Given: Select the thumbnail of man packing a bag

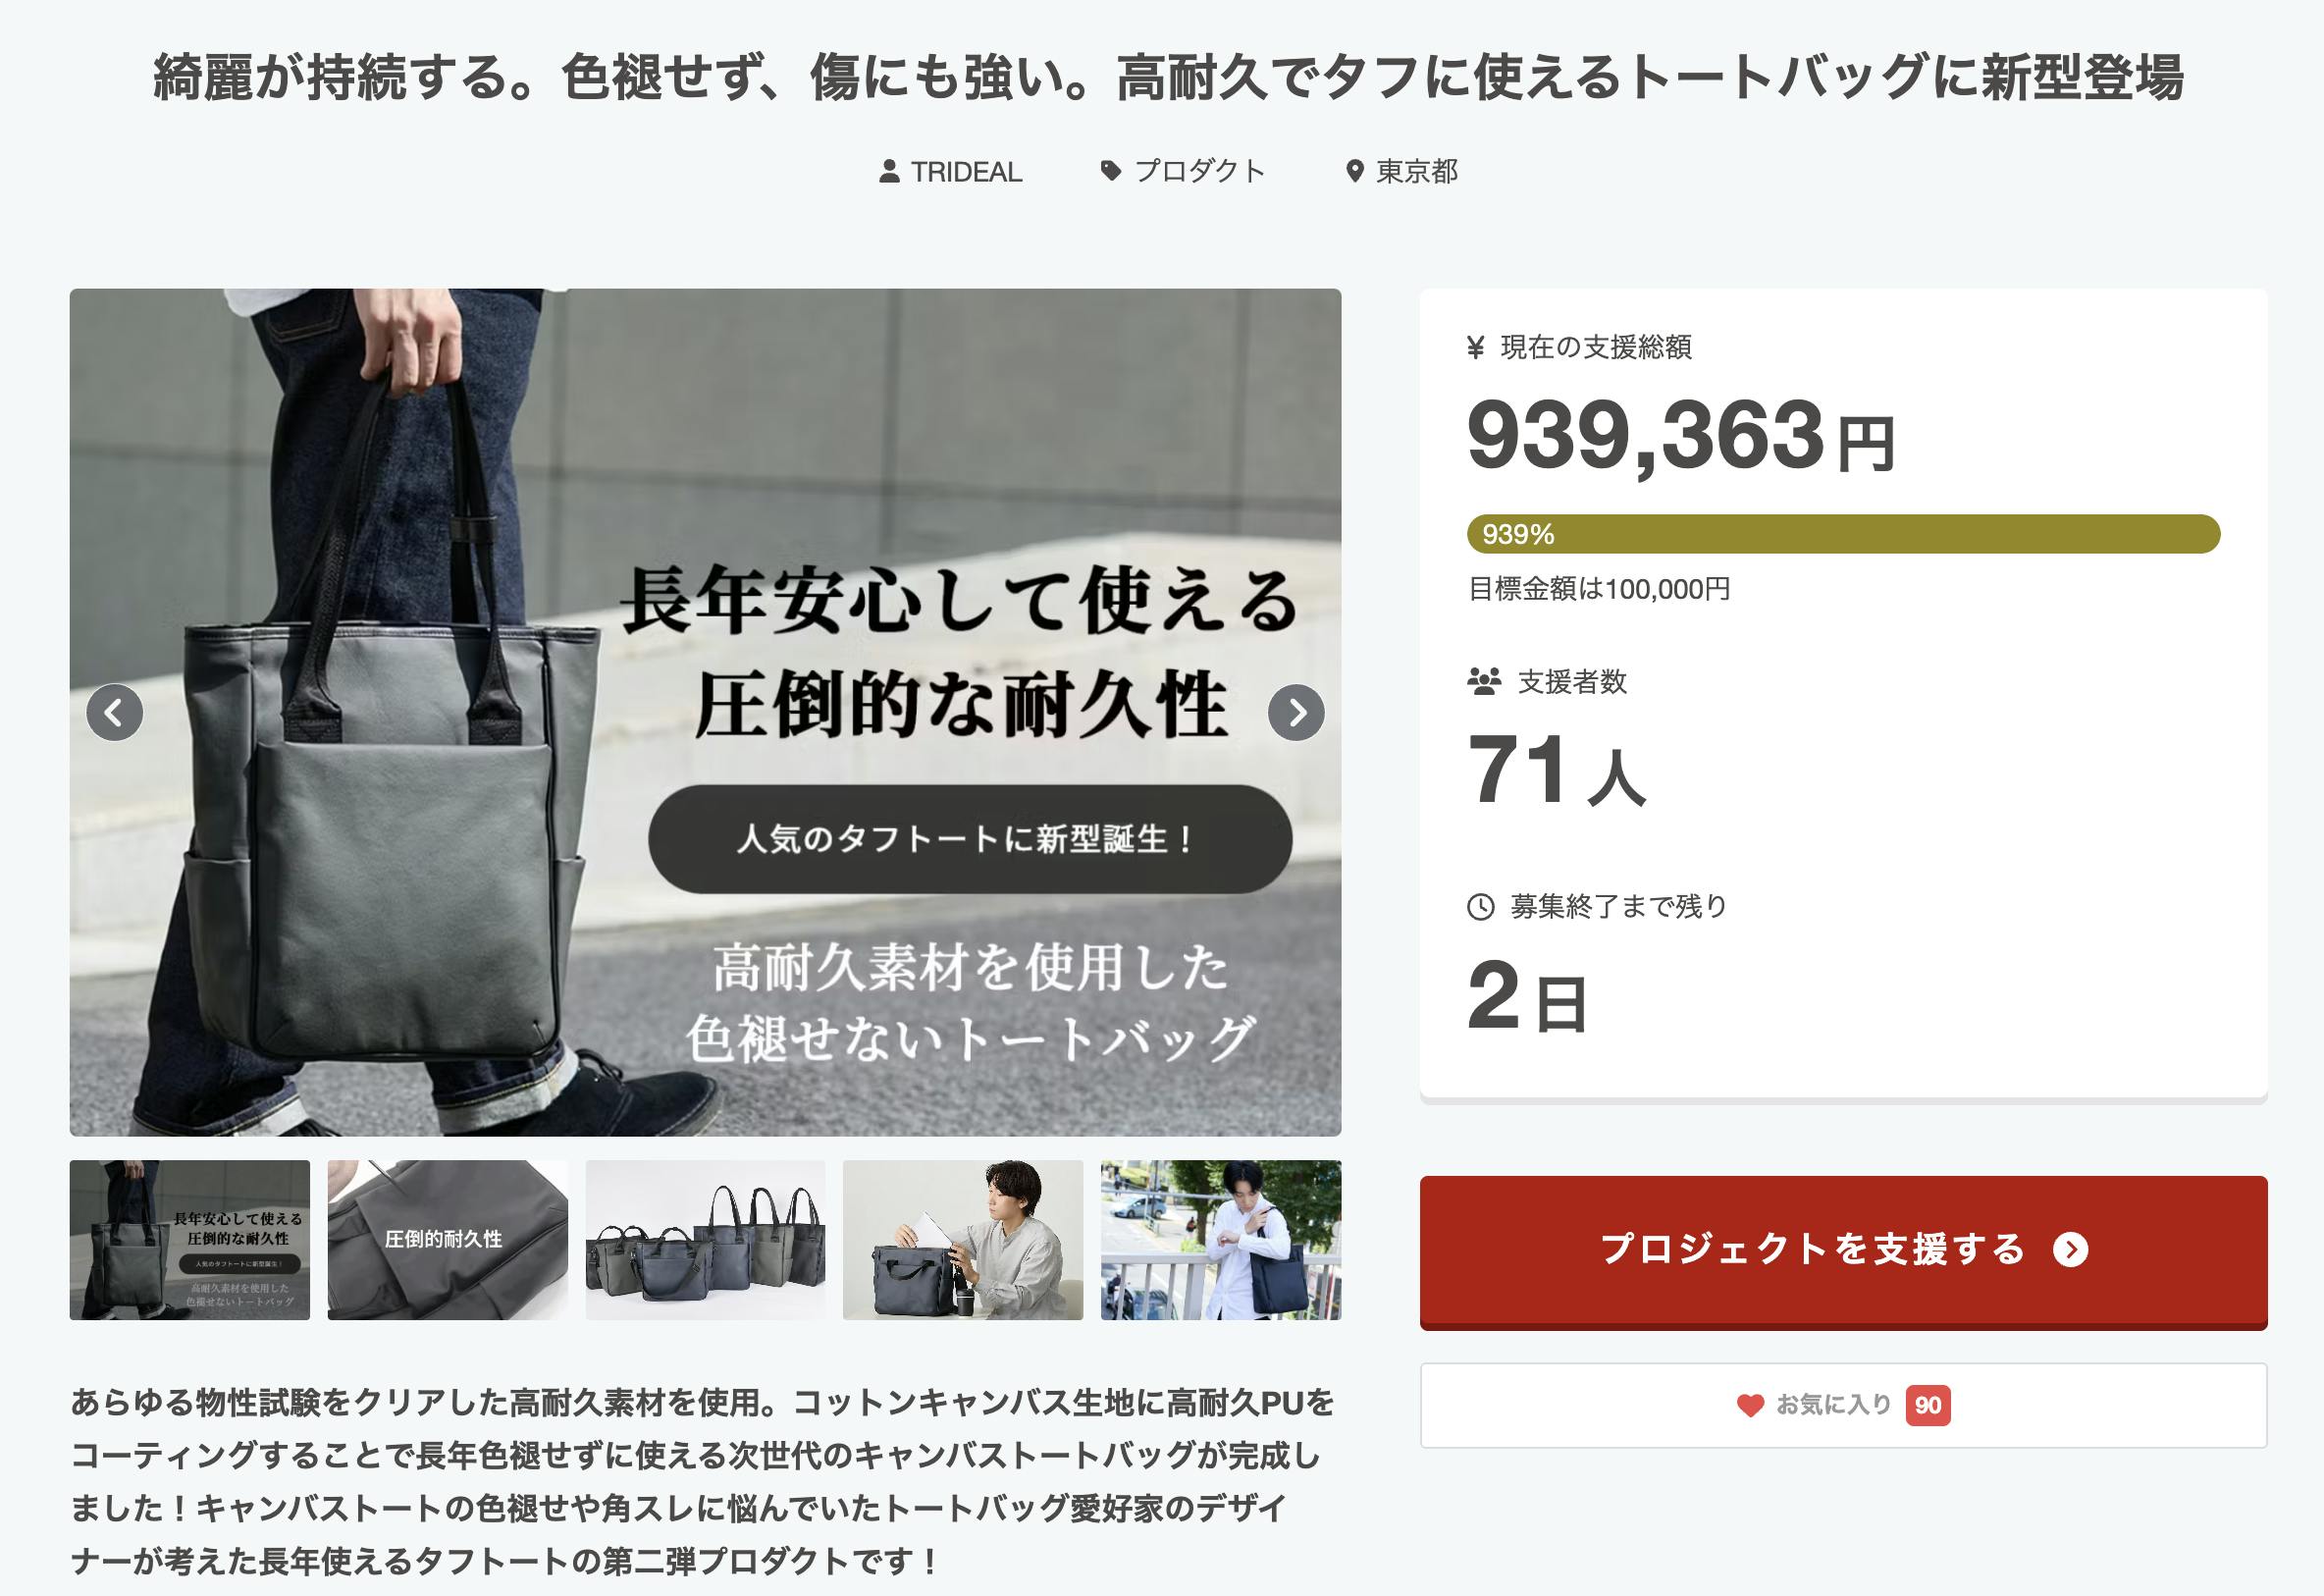Looking at the screenshot, I should point(963,1240).
